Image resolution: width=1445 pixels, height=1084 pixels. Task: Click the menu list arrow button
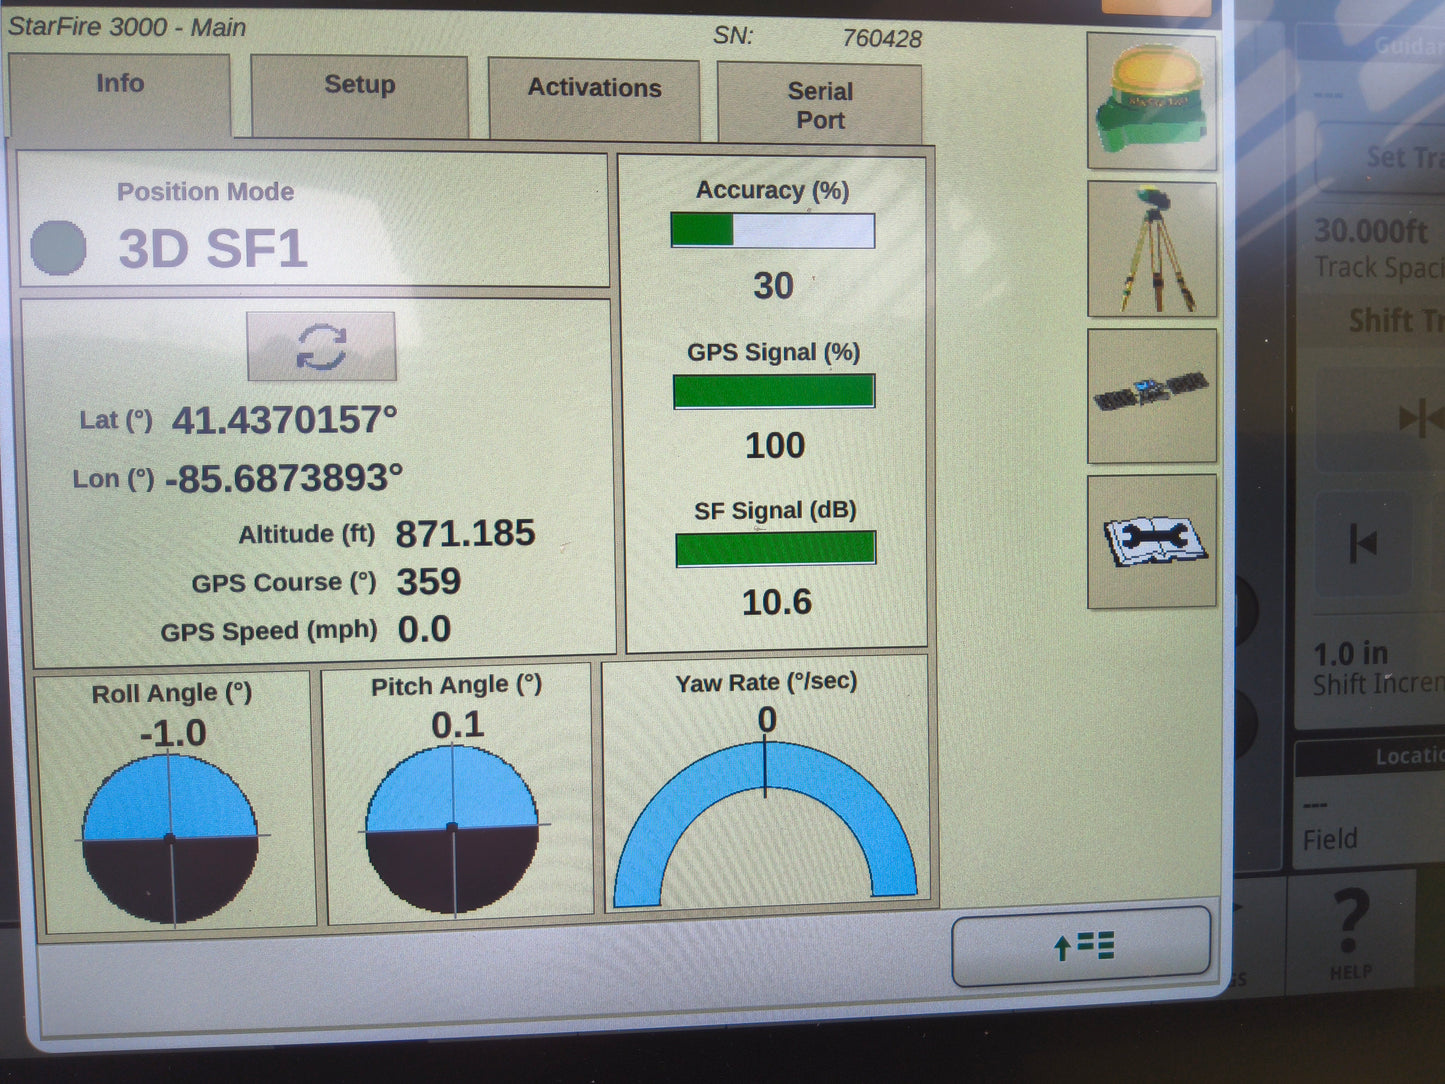(1081, 946)
